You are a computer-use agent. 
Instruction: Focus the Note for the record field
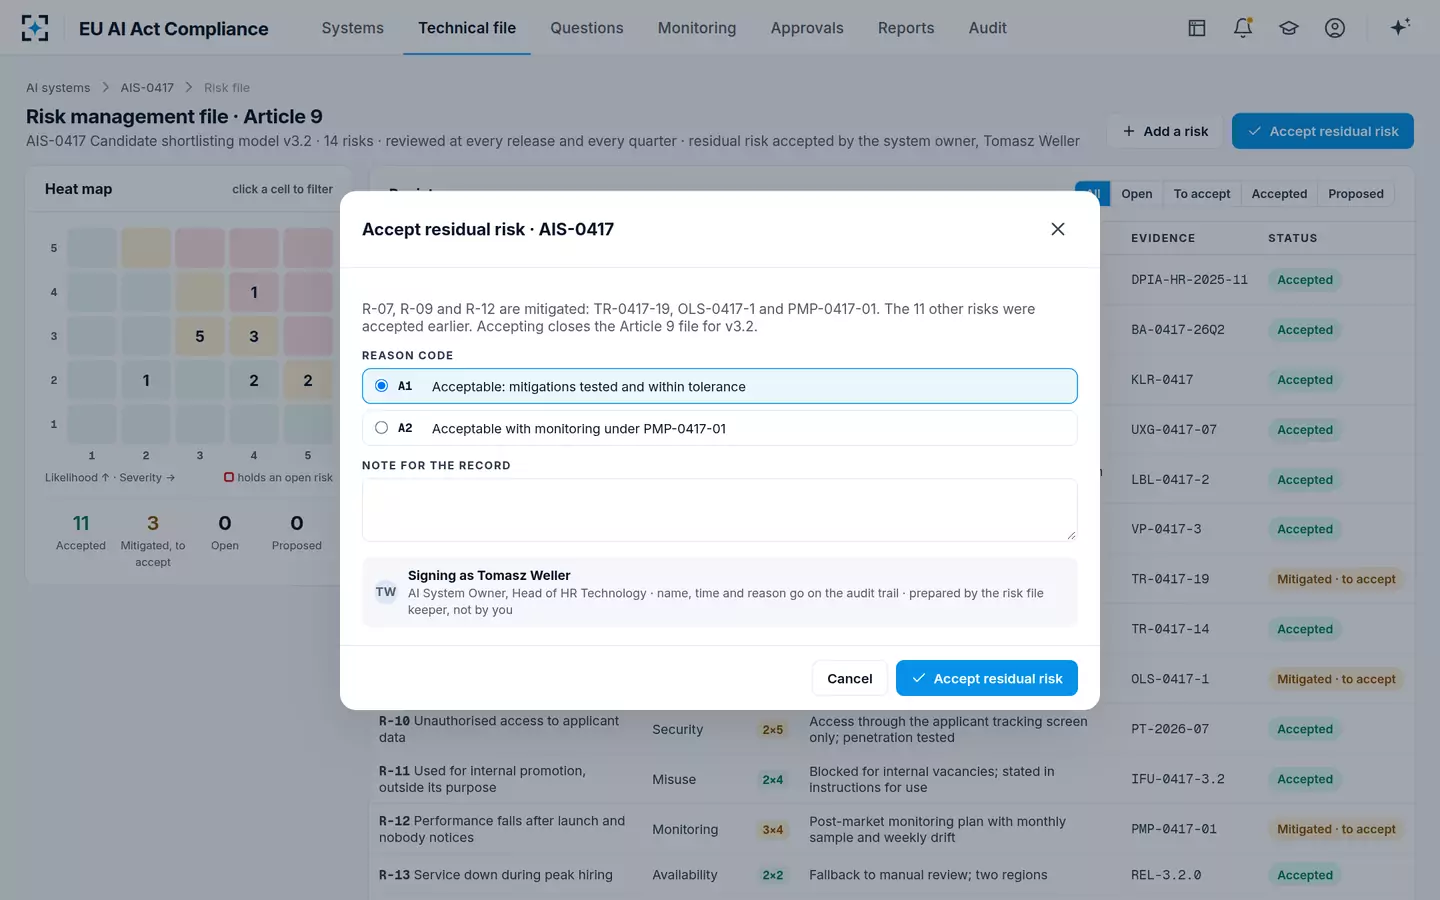720,510
